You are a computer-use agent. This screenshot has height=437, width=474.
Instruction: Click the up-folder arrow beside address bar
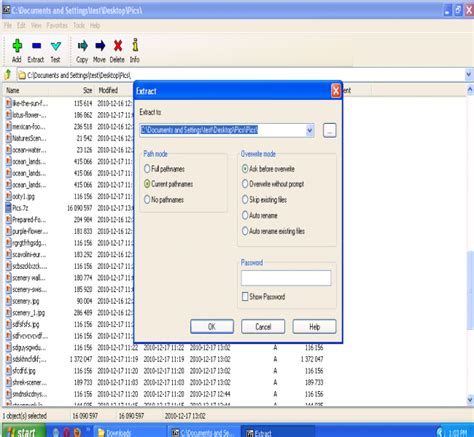(x=8, y=75)
